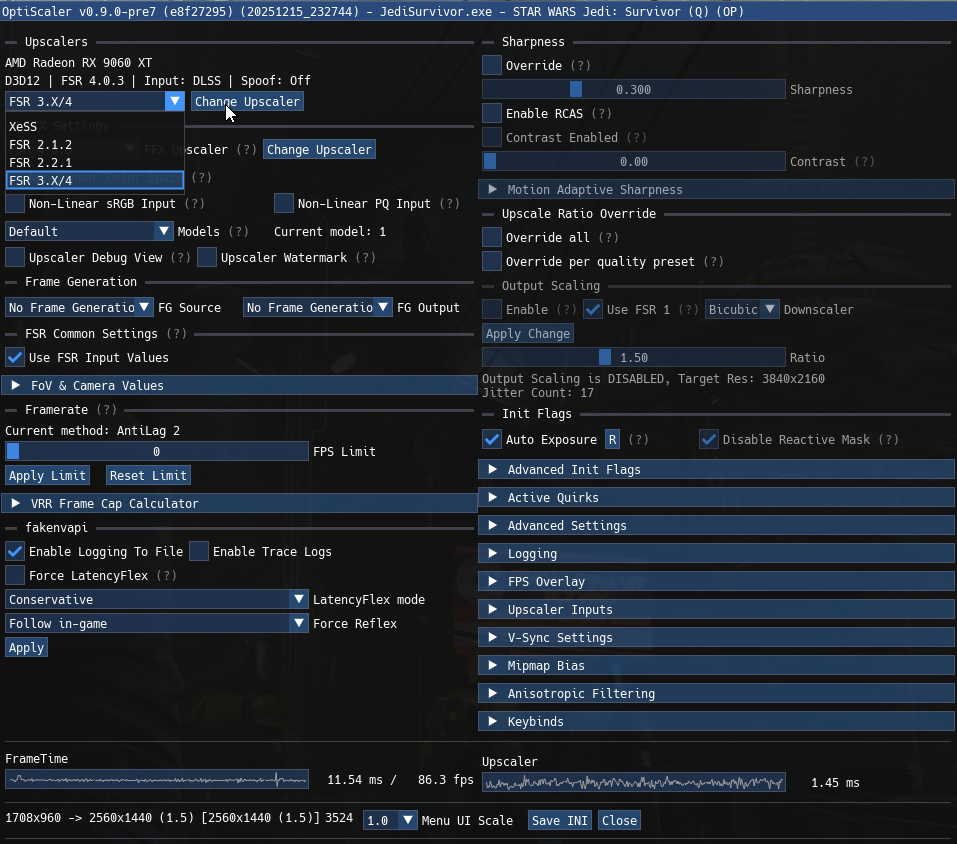Expand the Keybinds section

pyautogui.click(x=717, y=721)
